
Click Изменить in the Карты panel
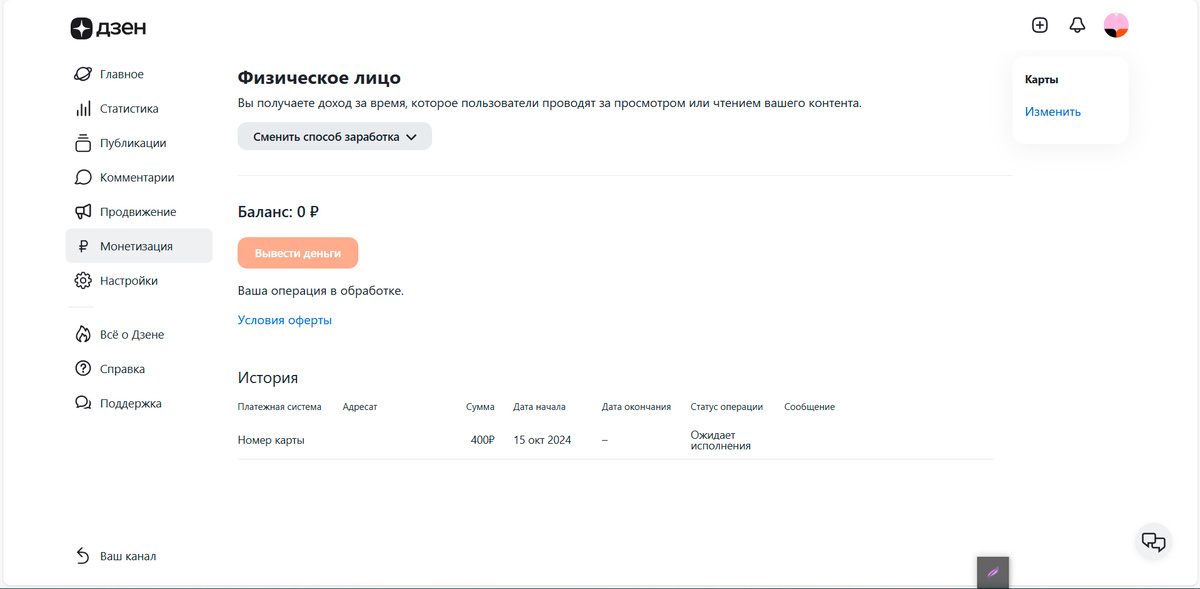(x=1051, y=112)
